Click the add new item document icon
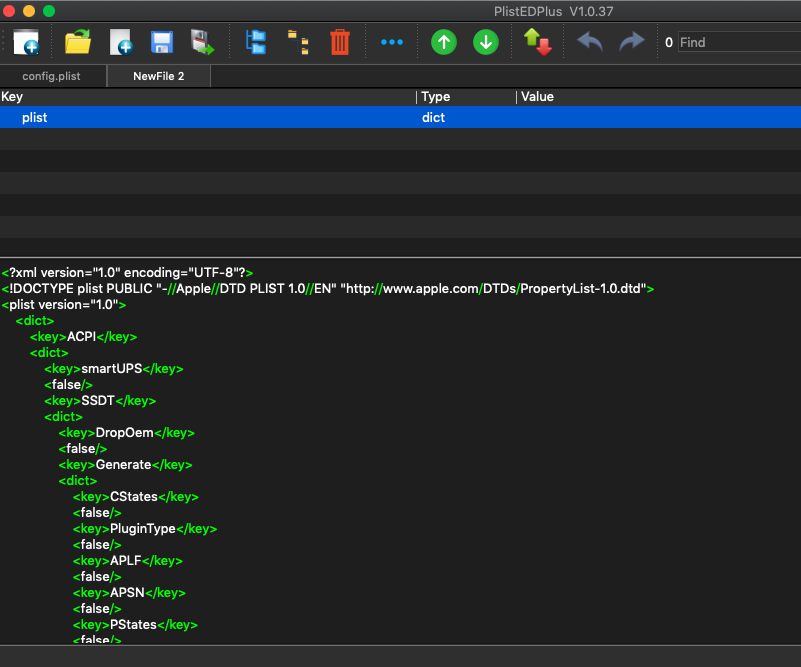 (121, 42)
